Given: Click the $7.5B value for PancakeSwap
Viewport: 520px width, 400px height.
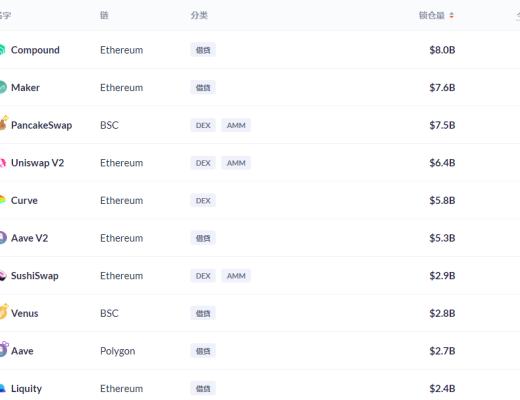Looking at the screenshot, I should coord(442,125).
